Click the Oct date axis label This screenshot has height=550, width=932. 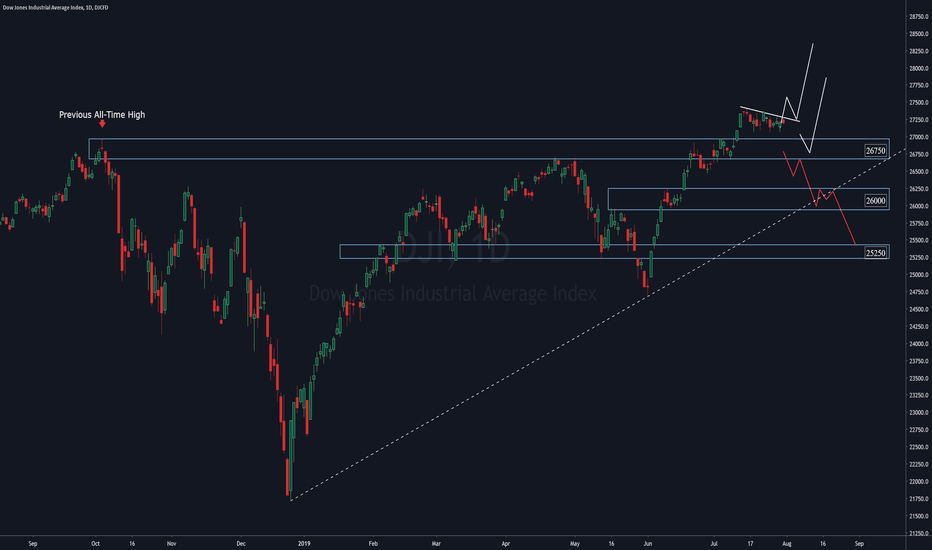[96, 544]
